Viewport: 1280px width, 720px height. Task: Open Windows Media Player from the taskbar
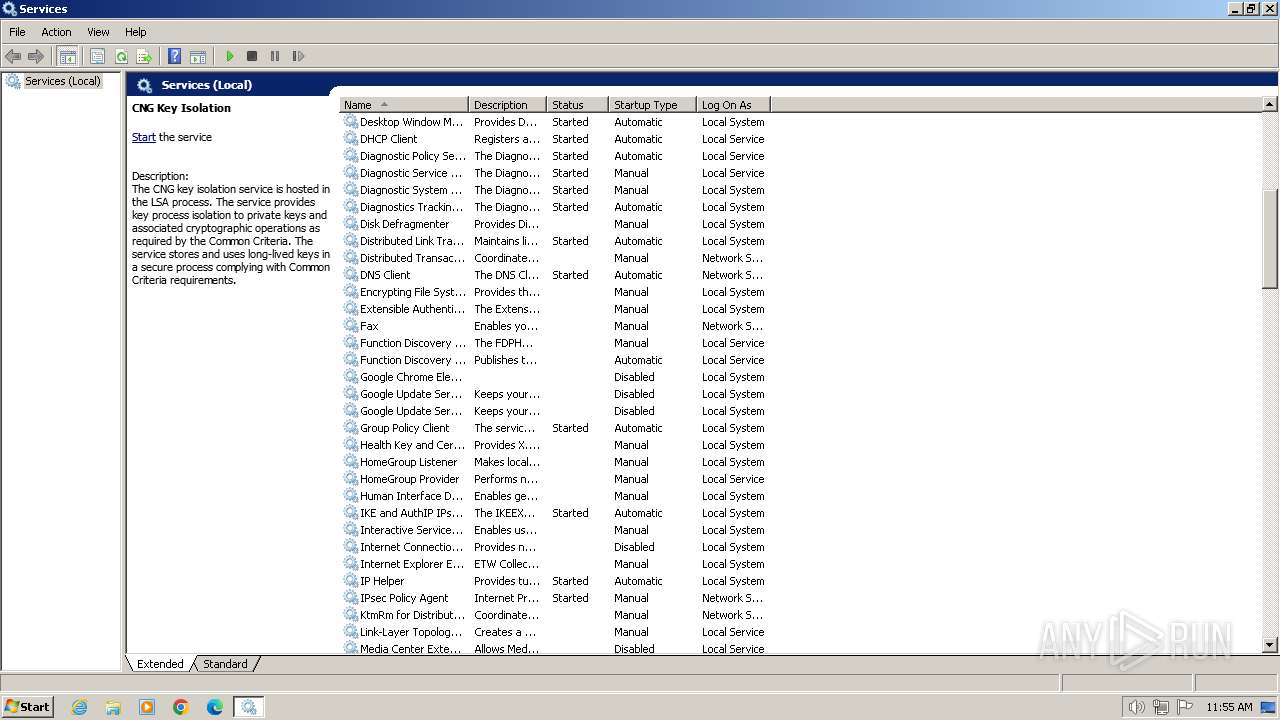147,707
